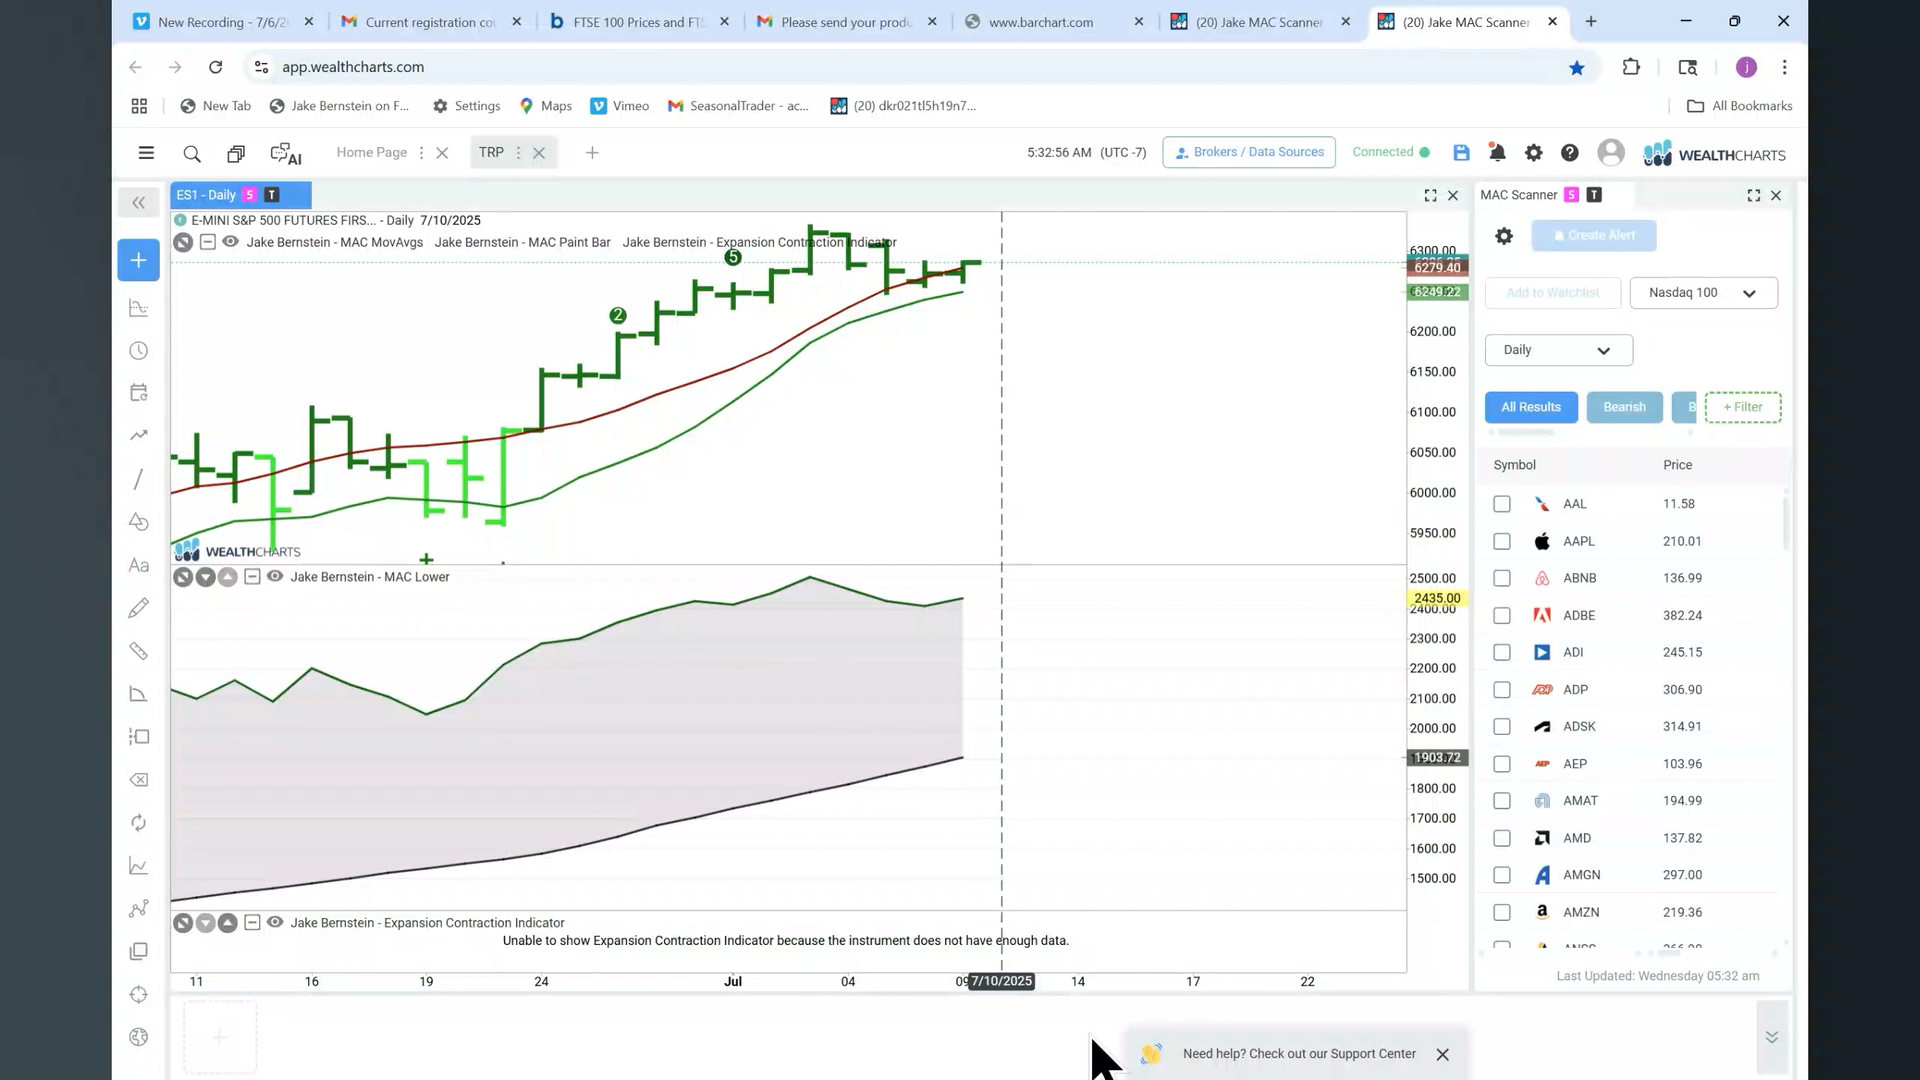Open the Daily timeframe dropdown
Image resolution: width=1920 pixels, height=1080 pixels.
pyautogui.click(x=1558, y=350)
